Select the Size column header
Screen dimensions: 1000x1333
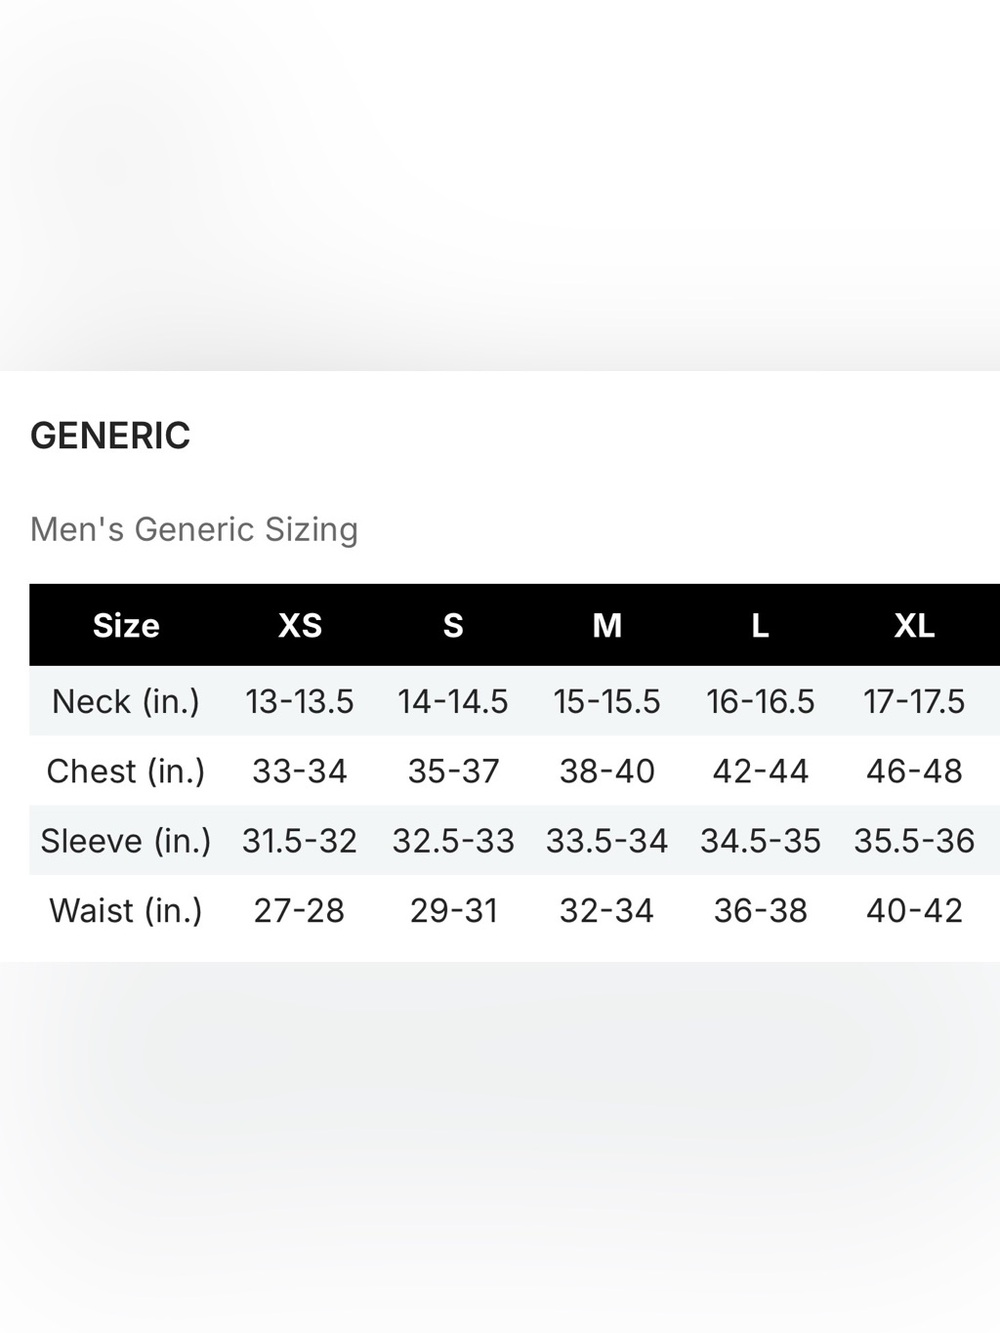(x=126, y=625)
